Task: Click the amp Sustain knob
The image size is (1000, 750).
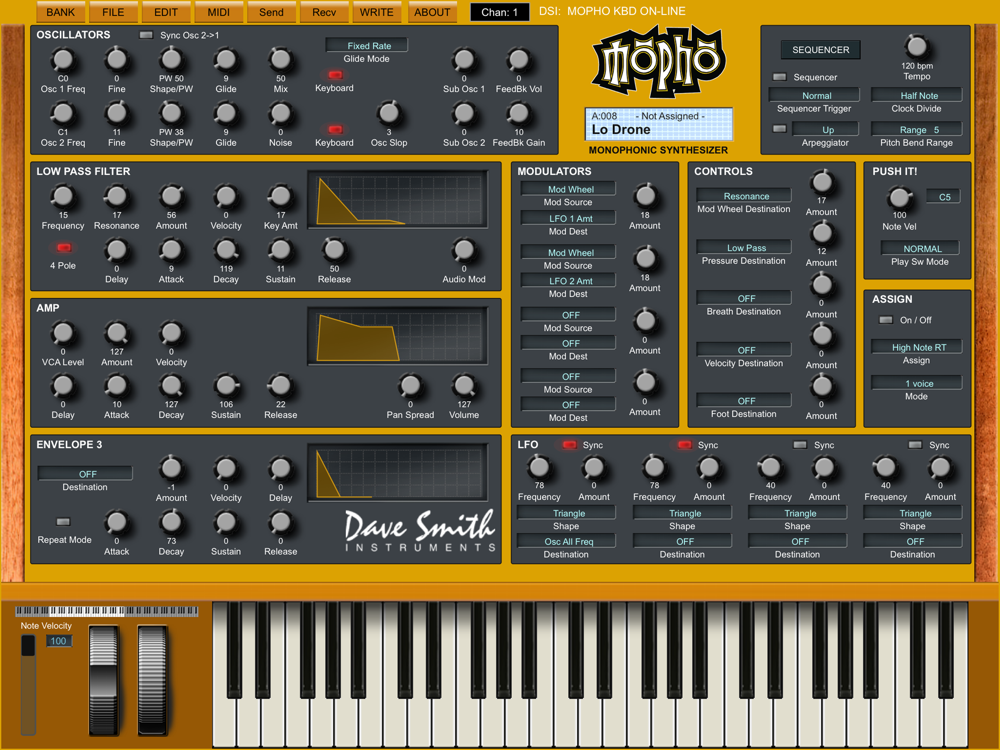Action: point(226,385)
